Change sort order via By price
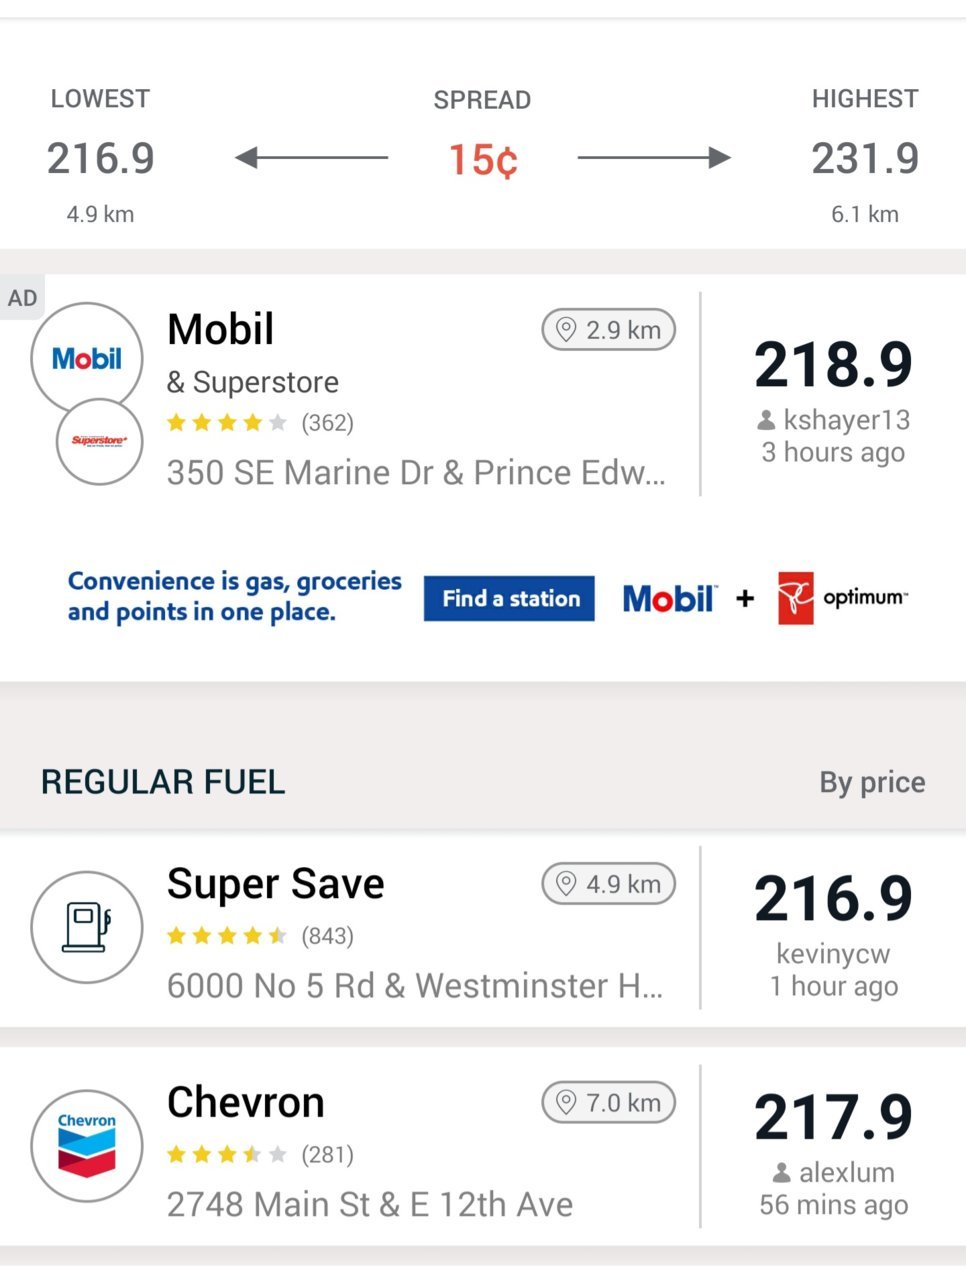Viewport: 966px width, 1279px height. (872, 782)
